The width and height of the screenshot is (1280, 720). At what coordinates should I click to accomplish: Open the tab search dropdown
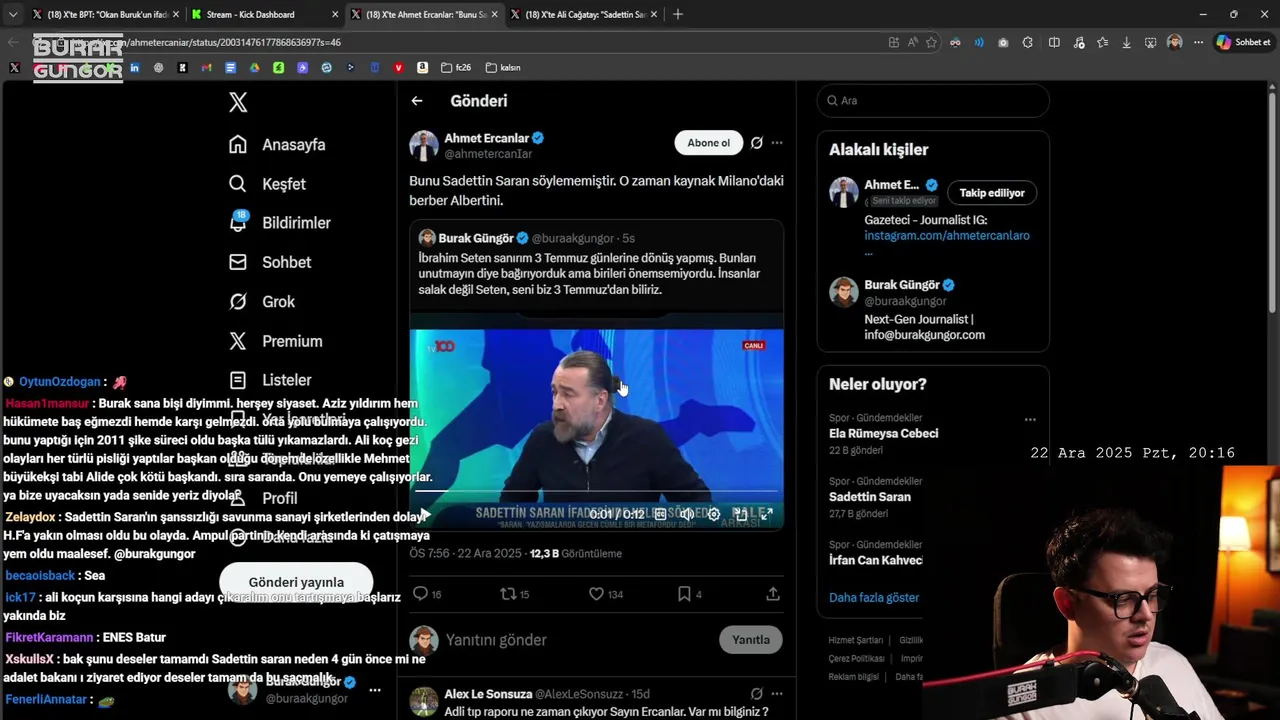(x=12, y=14)
